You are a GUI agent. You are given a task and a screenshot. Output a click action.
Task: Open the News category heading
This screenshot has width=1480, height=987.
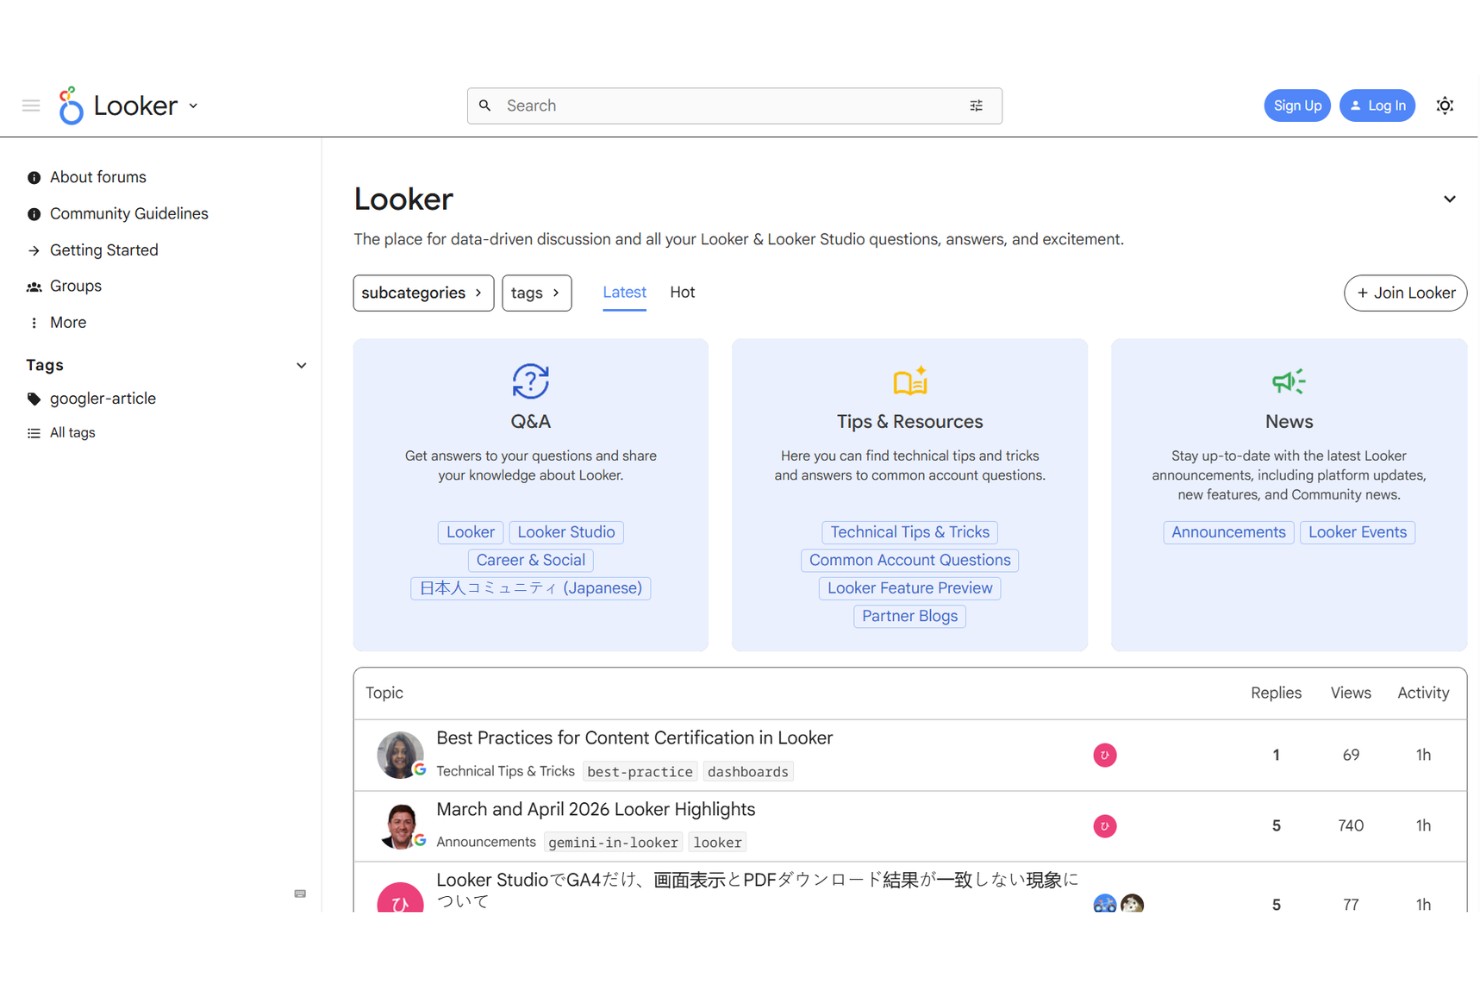1289,422
